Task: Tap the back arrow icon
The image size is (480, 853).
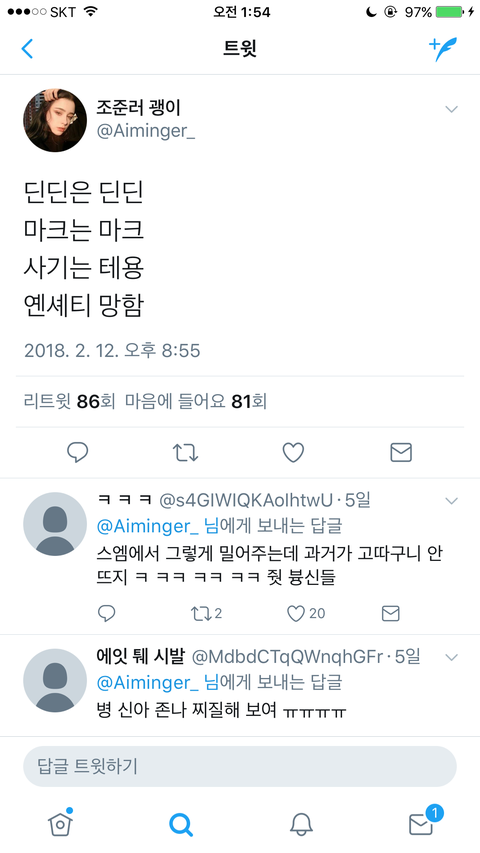Action: 27,48
